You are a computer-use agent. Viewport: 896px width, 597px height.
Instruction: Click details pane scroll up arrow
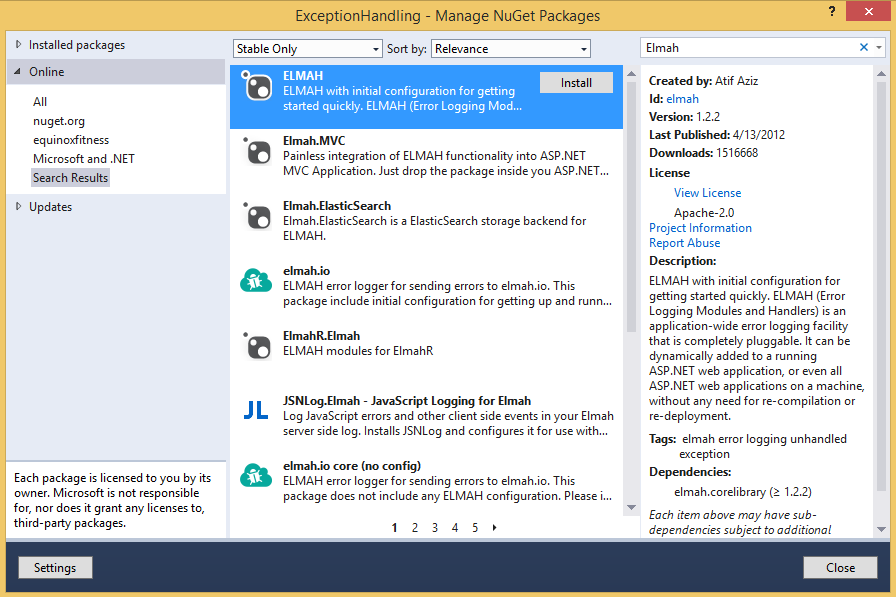(881, 73)
